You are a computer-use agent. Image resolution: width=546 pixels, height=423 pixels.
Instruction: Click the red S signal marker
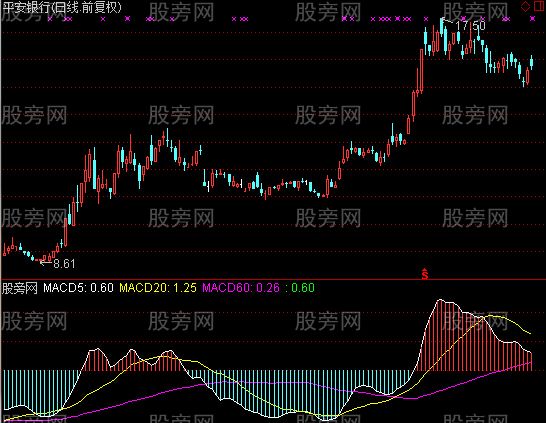[424, 274]
